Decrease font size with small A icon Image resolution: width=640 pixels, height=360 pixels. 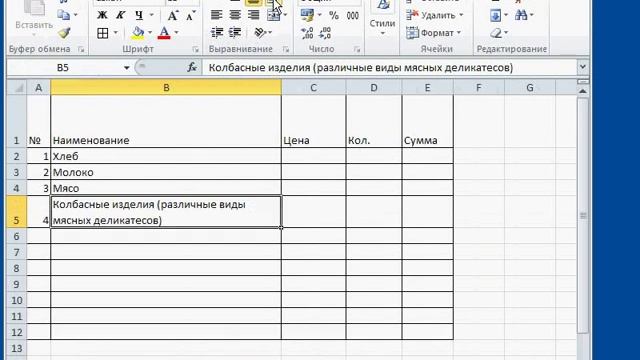pos(191,16)
